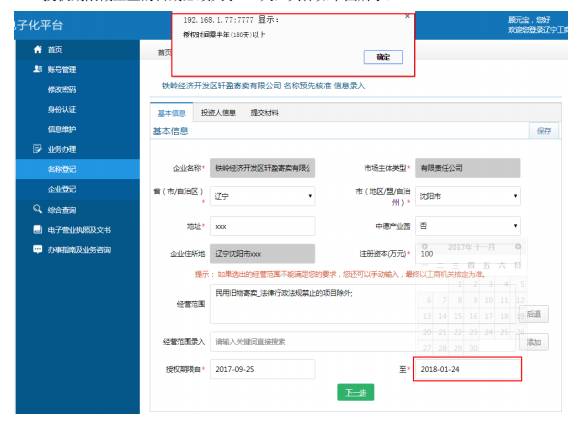
Task: Click the 至 end date field
Action: [467, 369]
